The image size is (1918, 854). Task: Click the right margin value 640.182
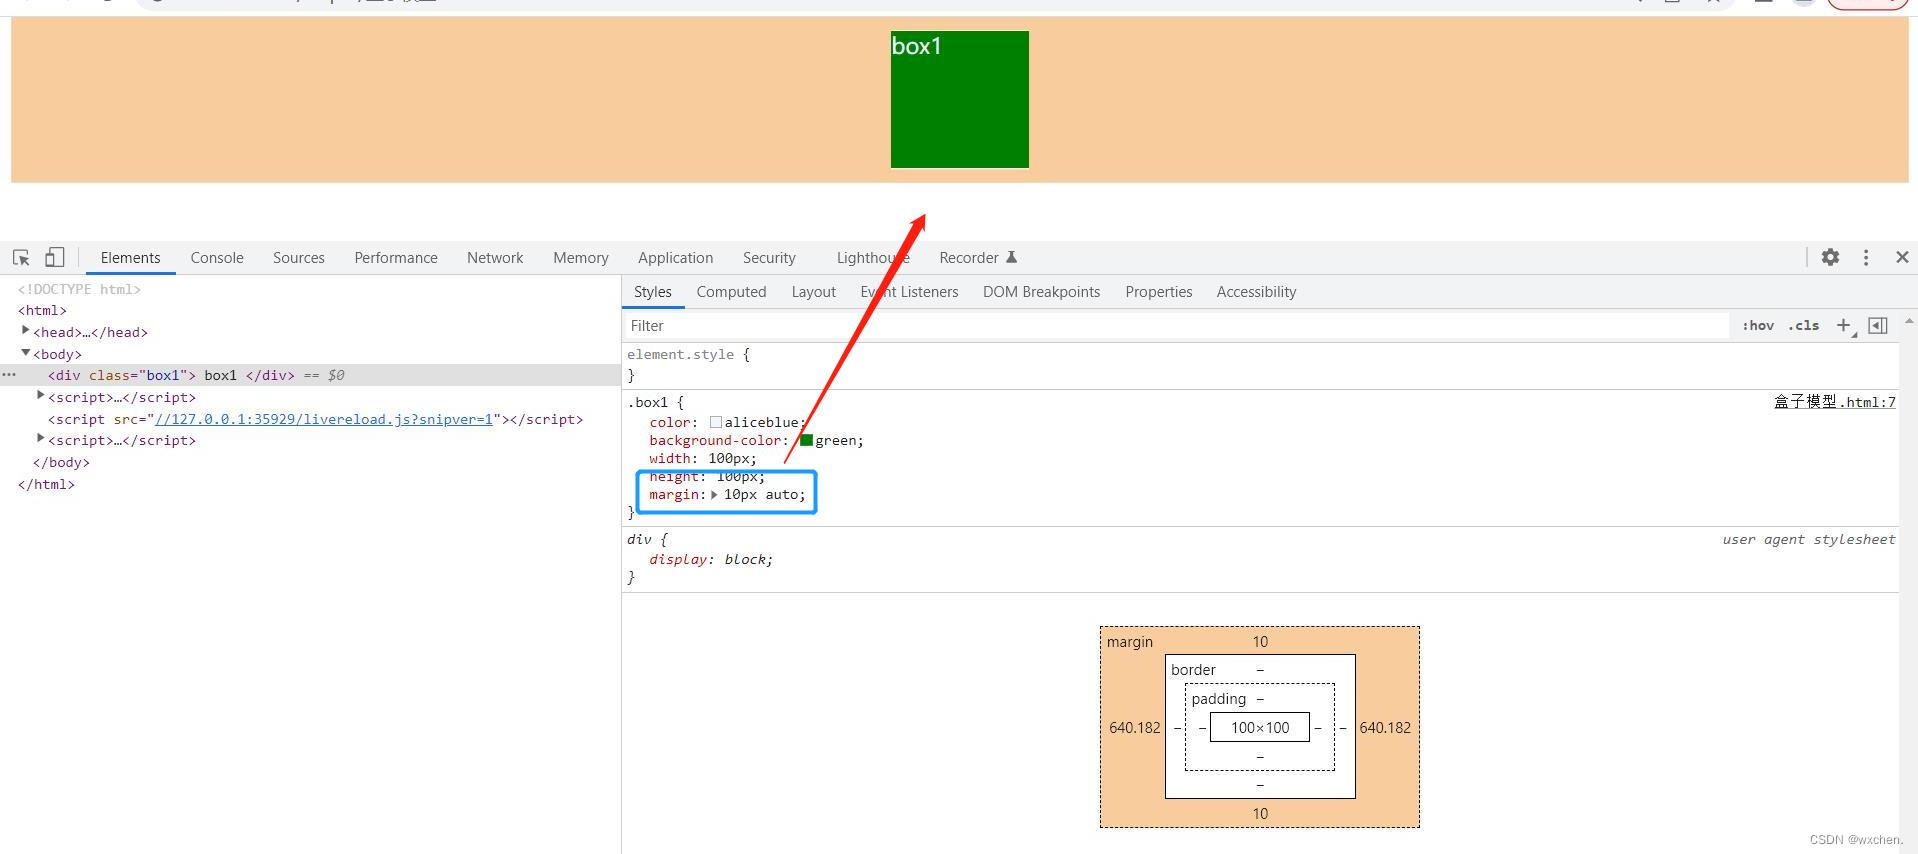(x=1385, y=727)
